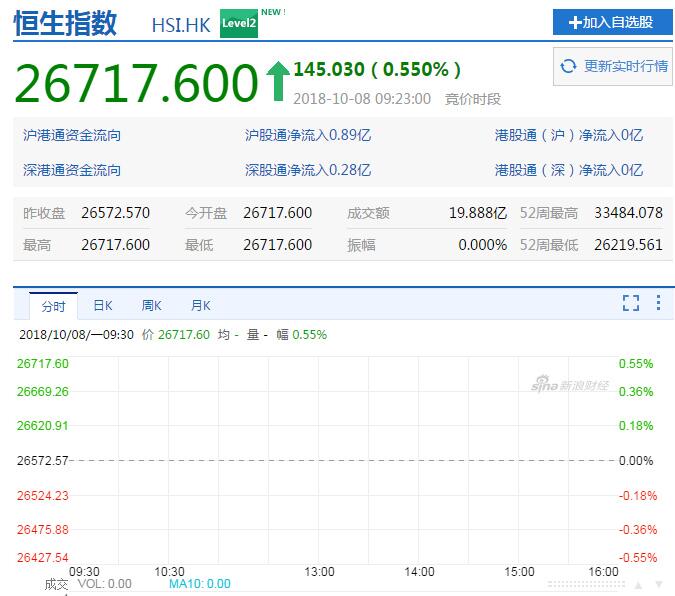This screenshot has height=596, width=675.
Task: Switch to the 日K tab
Action: pos(102,306)
